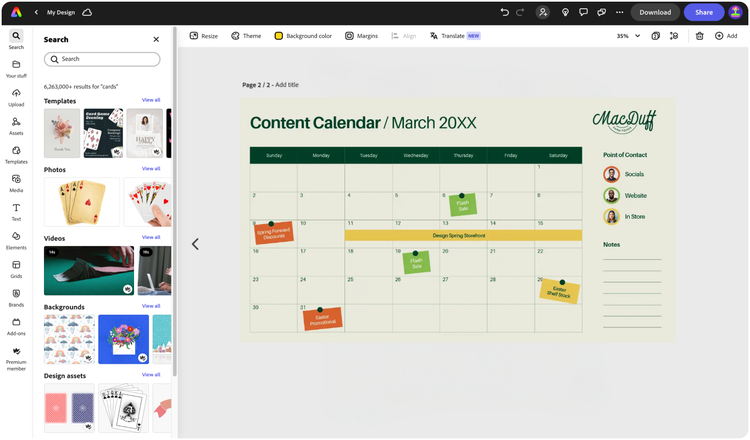This screenshot has height=440, width=750.
Task: Click the Download button
Action: tap(655, 12)
